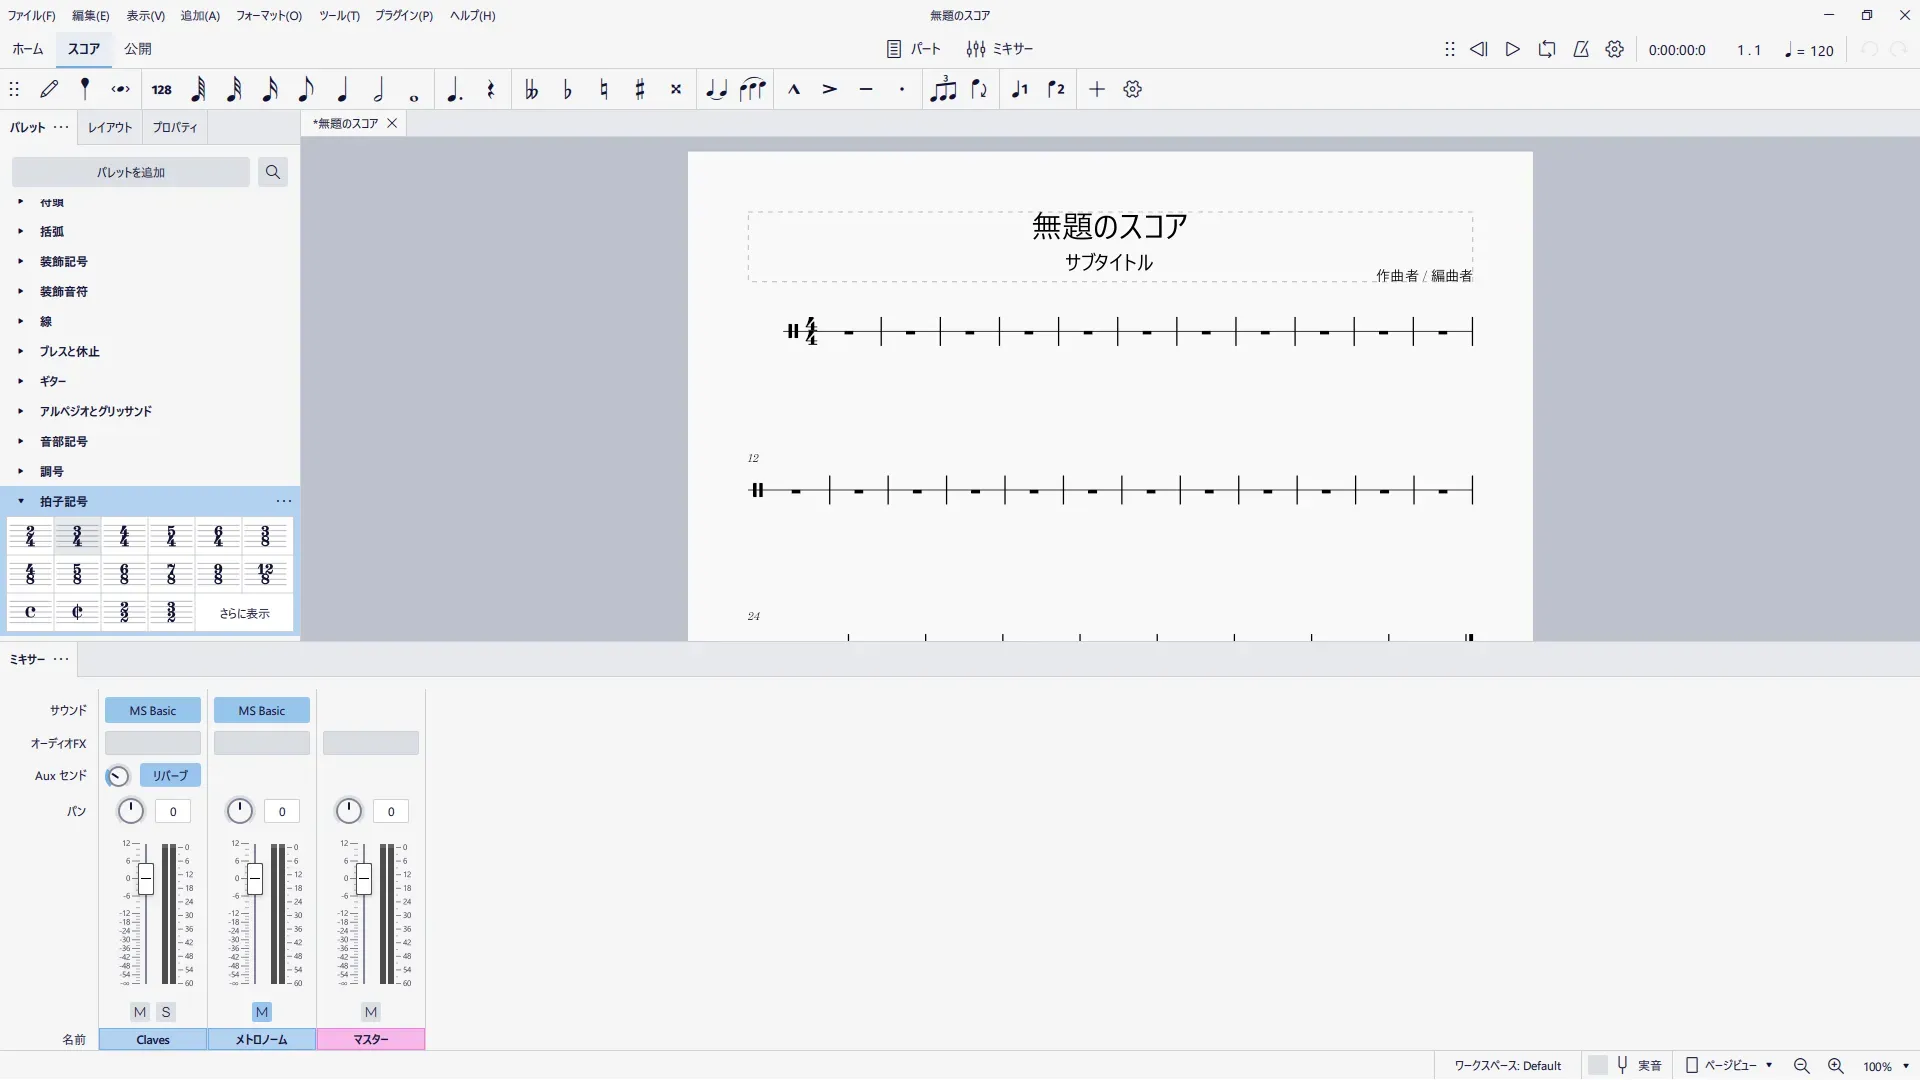Mute the Claves mixer channel
The height and width of the screenshot is (1080, 1920).
pos(140,1012)
